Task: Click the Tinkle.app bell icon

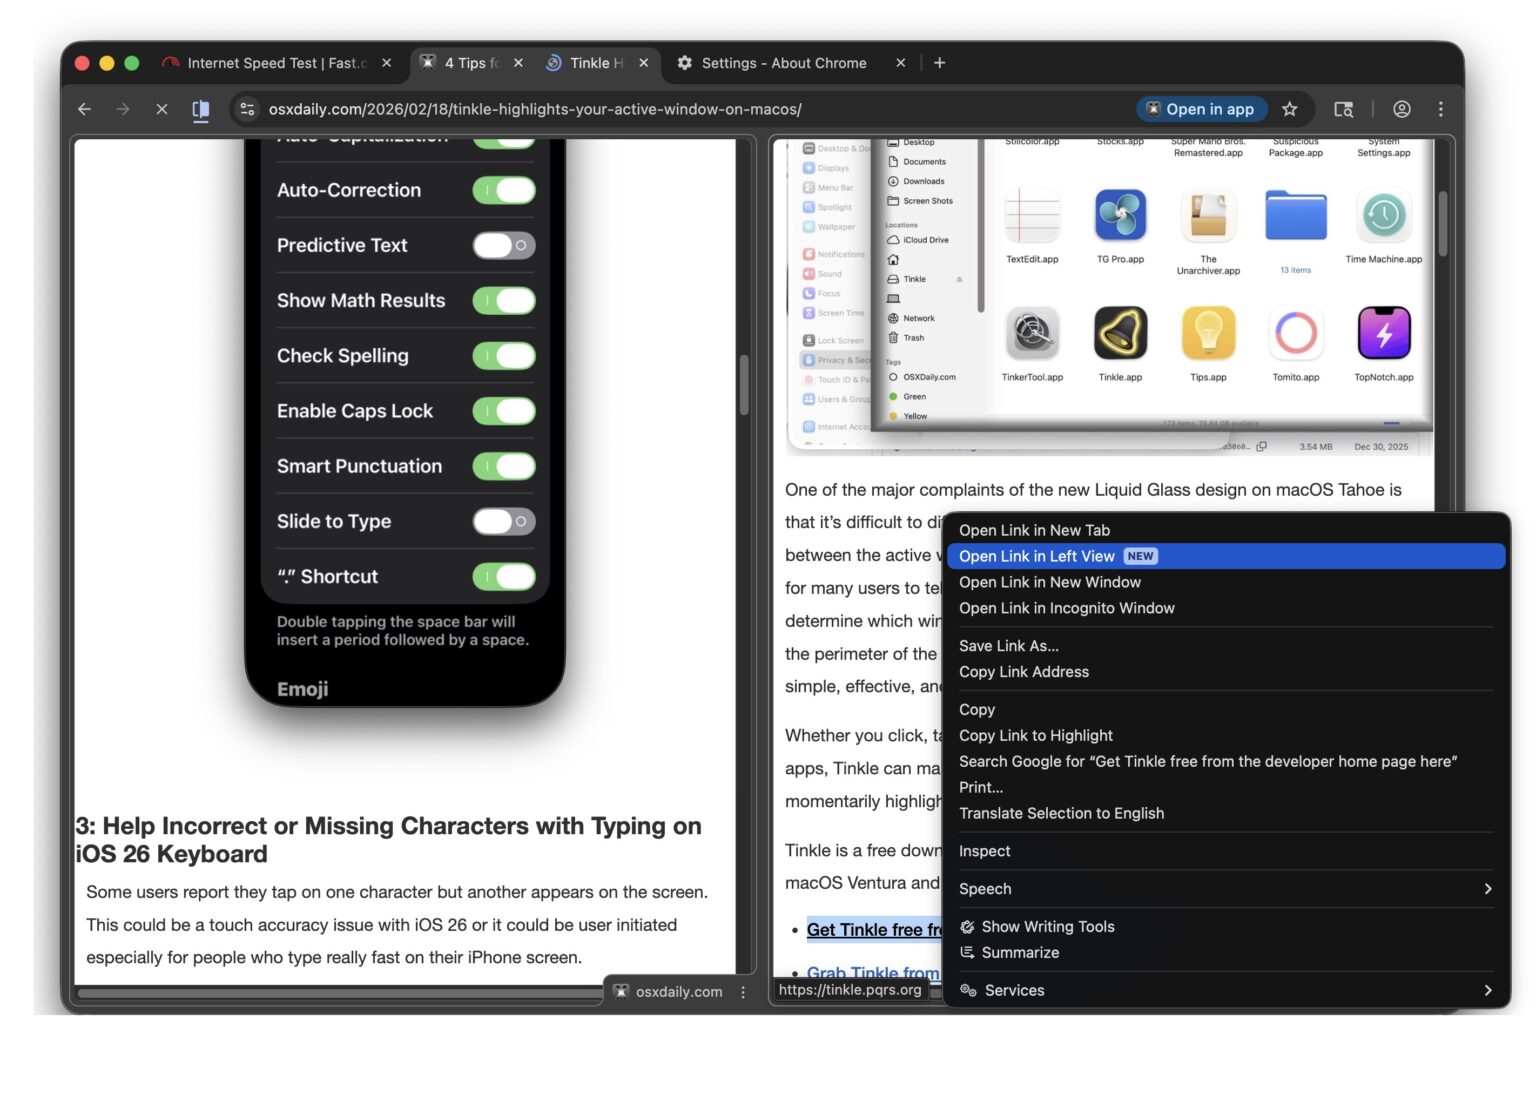Action: point(1120,333)
